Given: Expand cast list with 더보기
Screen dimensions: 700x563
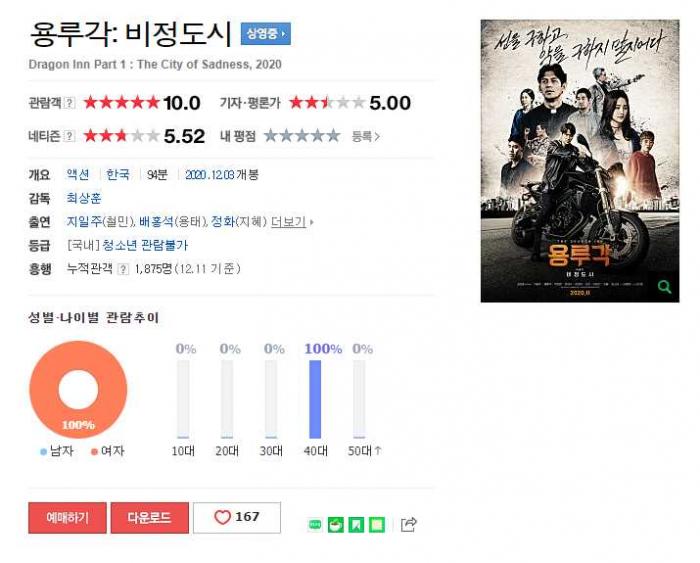Looking at the screenshot, I should (288, 222).
